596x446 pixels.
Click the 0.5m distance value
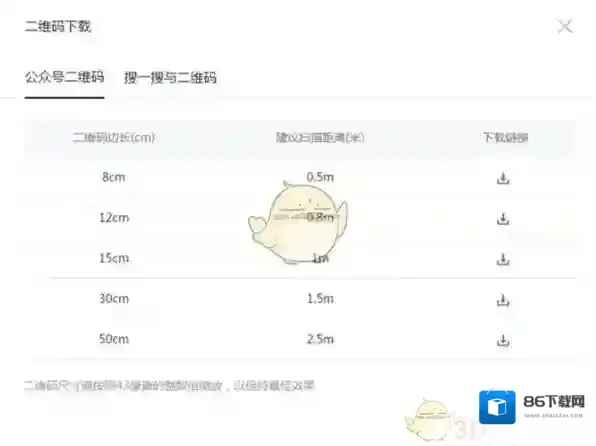(320, 177)
